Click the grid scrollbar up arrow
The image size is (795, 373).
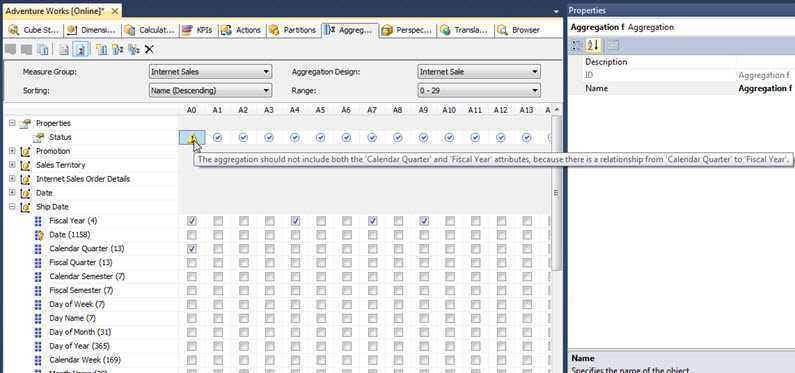557,109
